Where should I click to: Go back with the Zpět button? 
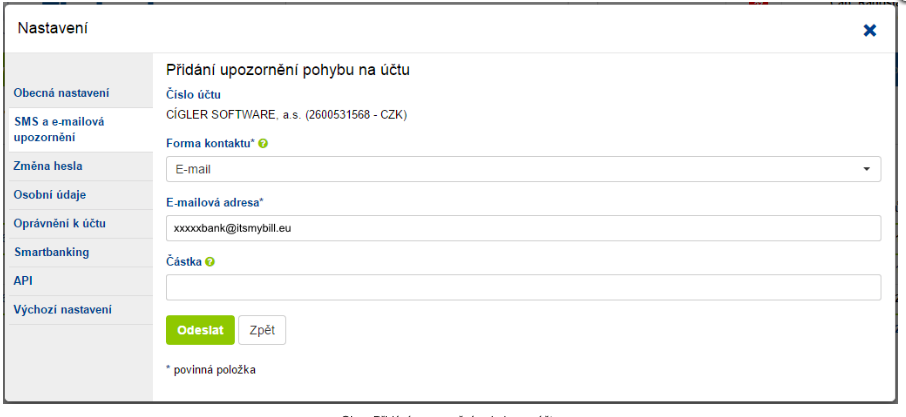[x=262, y=330]
